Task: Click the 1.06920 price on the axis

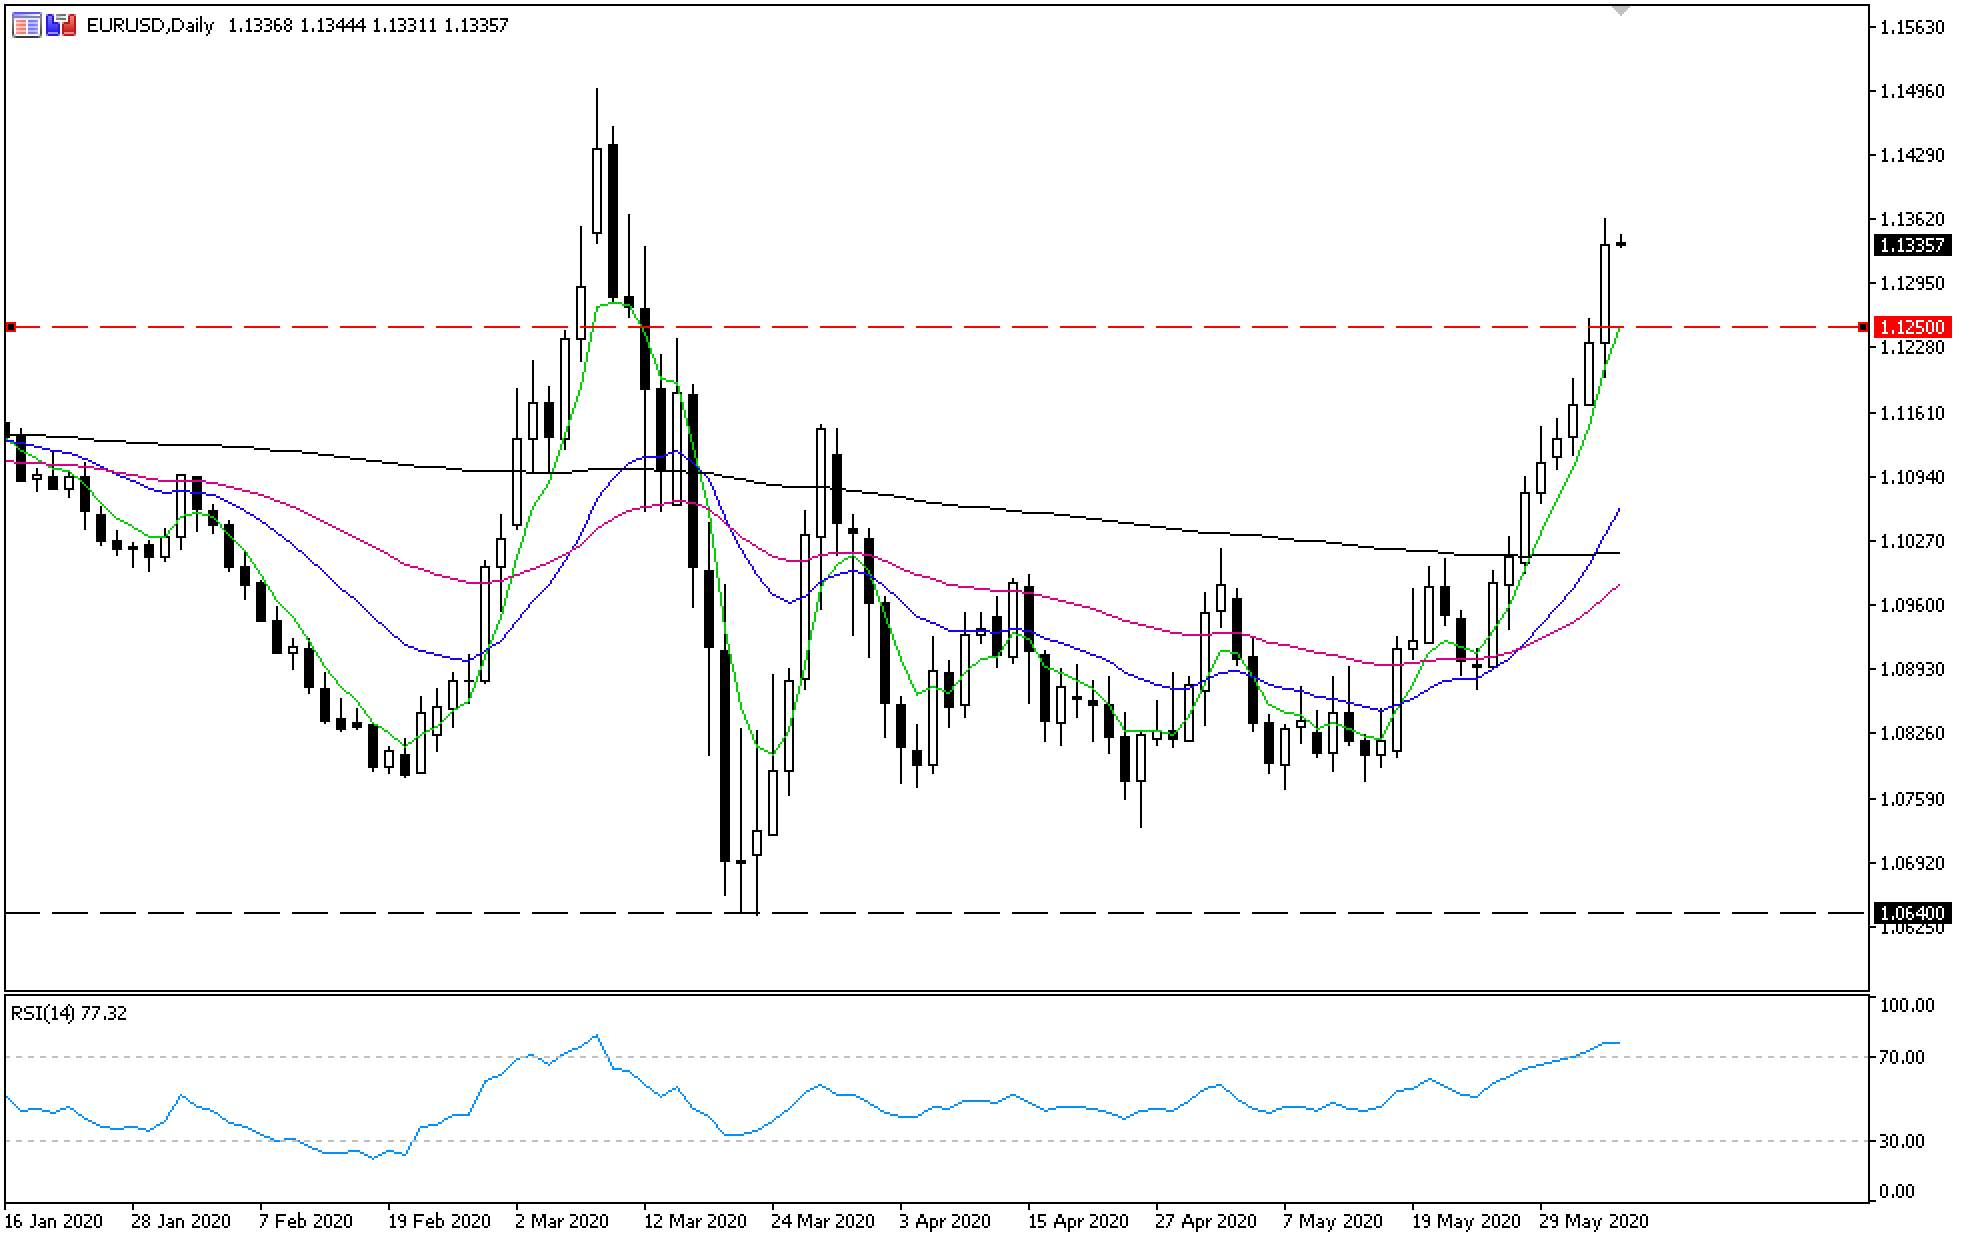Action: coord(1912,863)
